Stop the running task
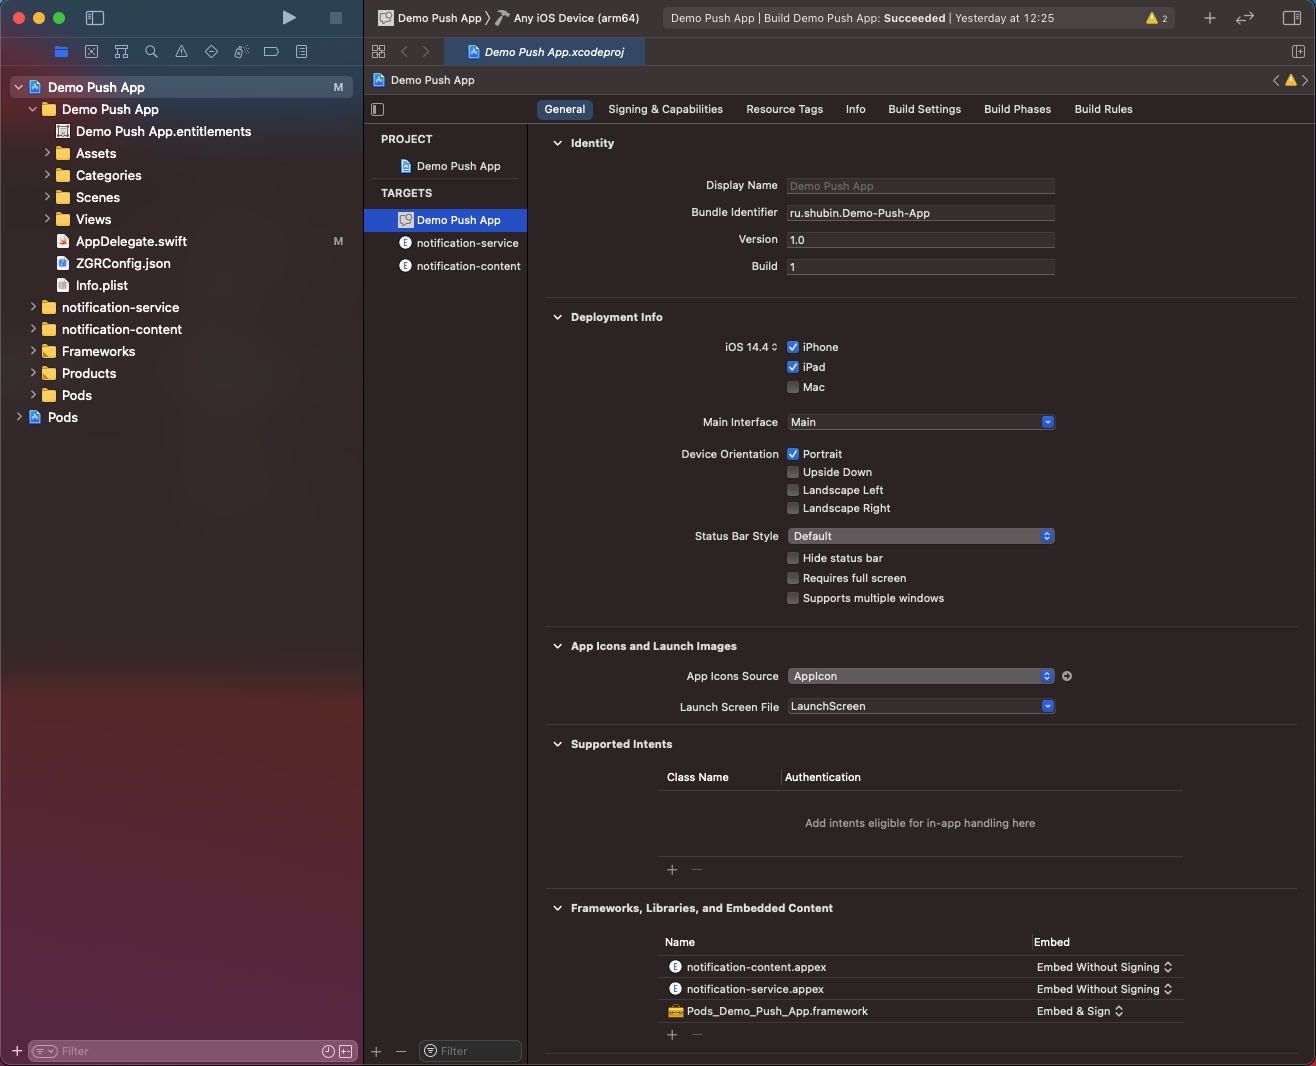This screenshot has height=1066, width=1316. pos(336,18)
